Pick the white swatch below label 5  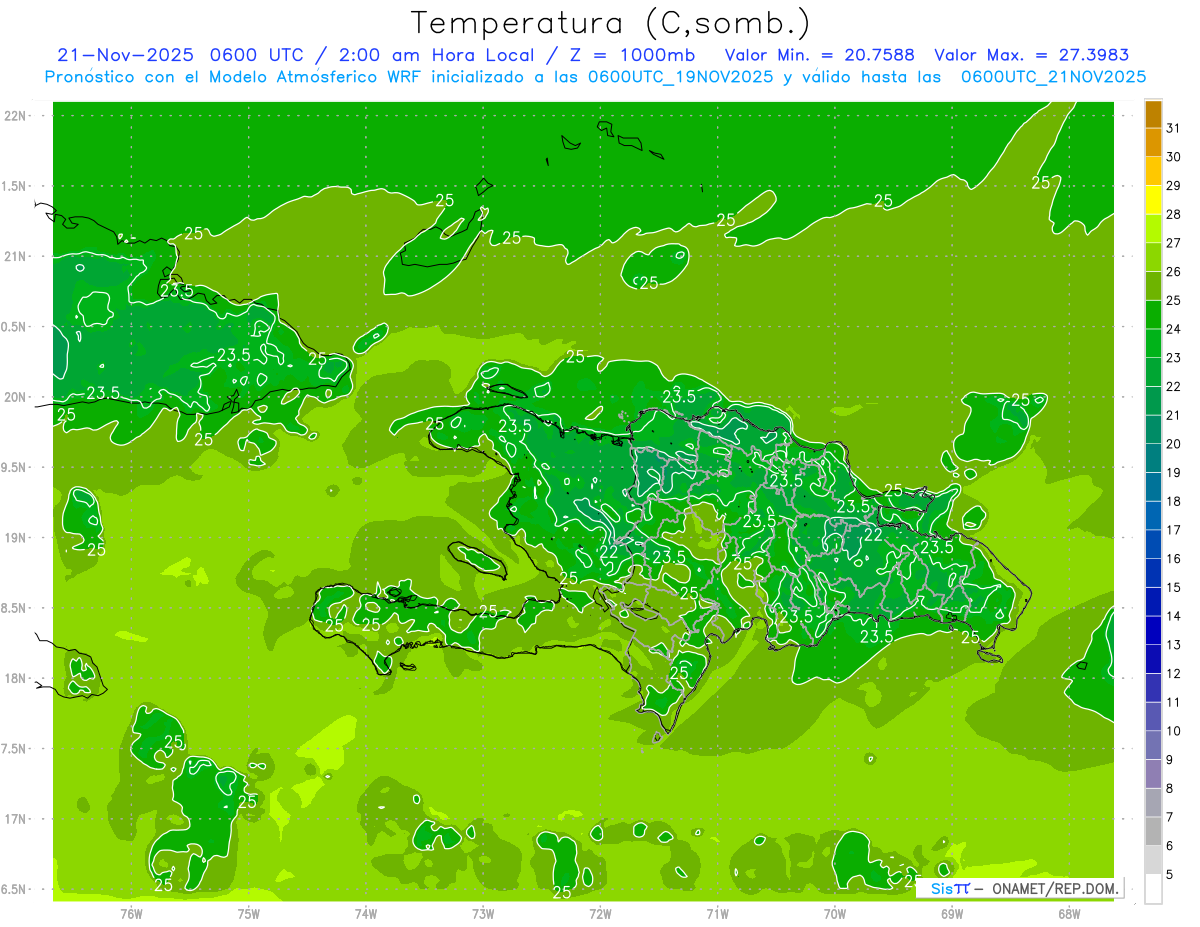click(x=1153, y=889)
